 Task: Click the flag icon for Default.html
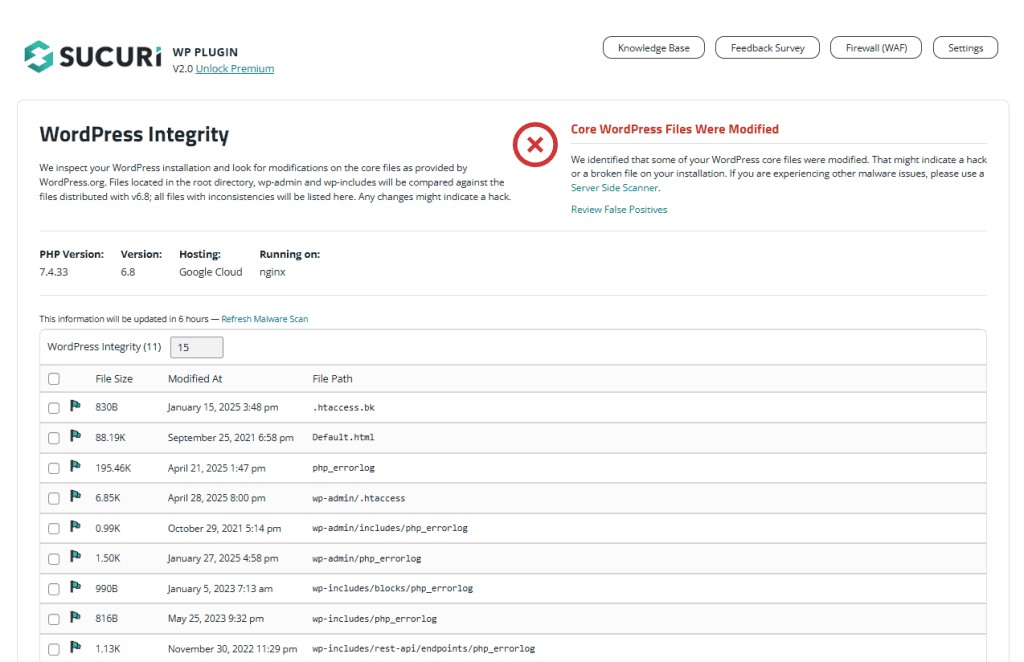click(x=76, y=436)
